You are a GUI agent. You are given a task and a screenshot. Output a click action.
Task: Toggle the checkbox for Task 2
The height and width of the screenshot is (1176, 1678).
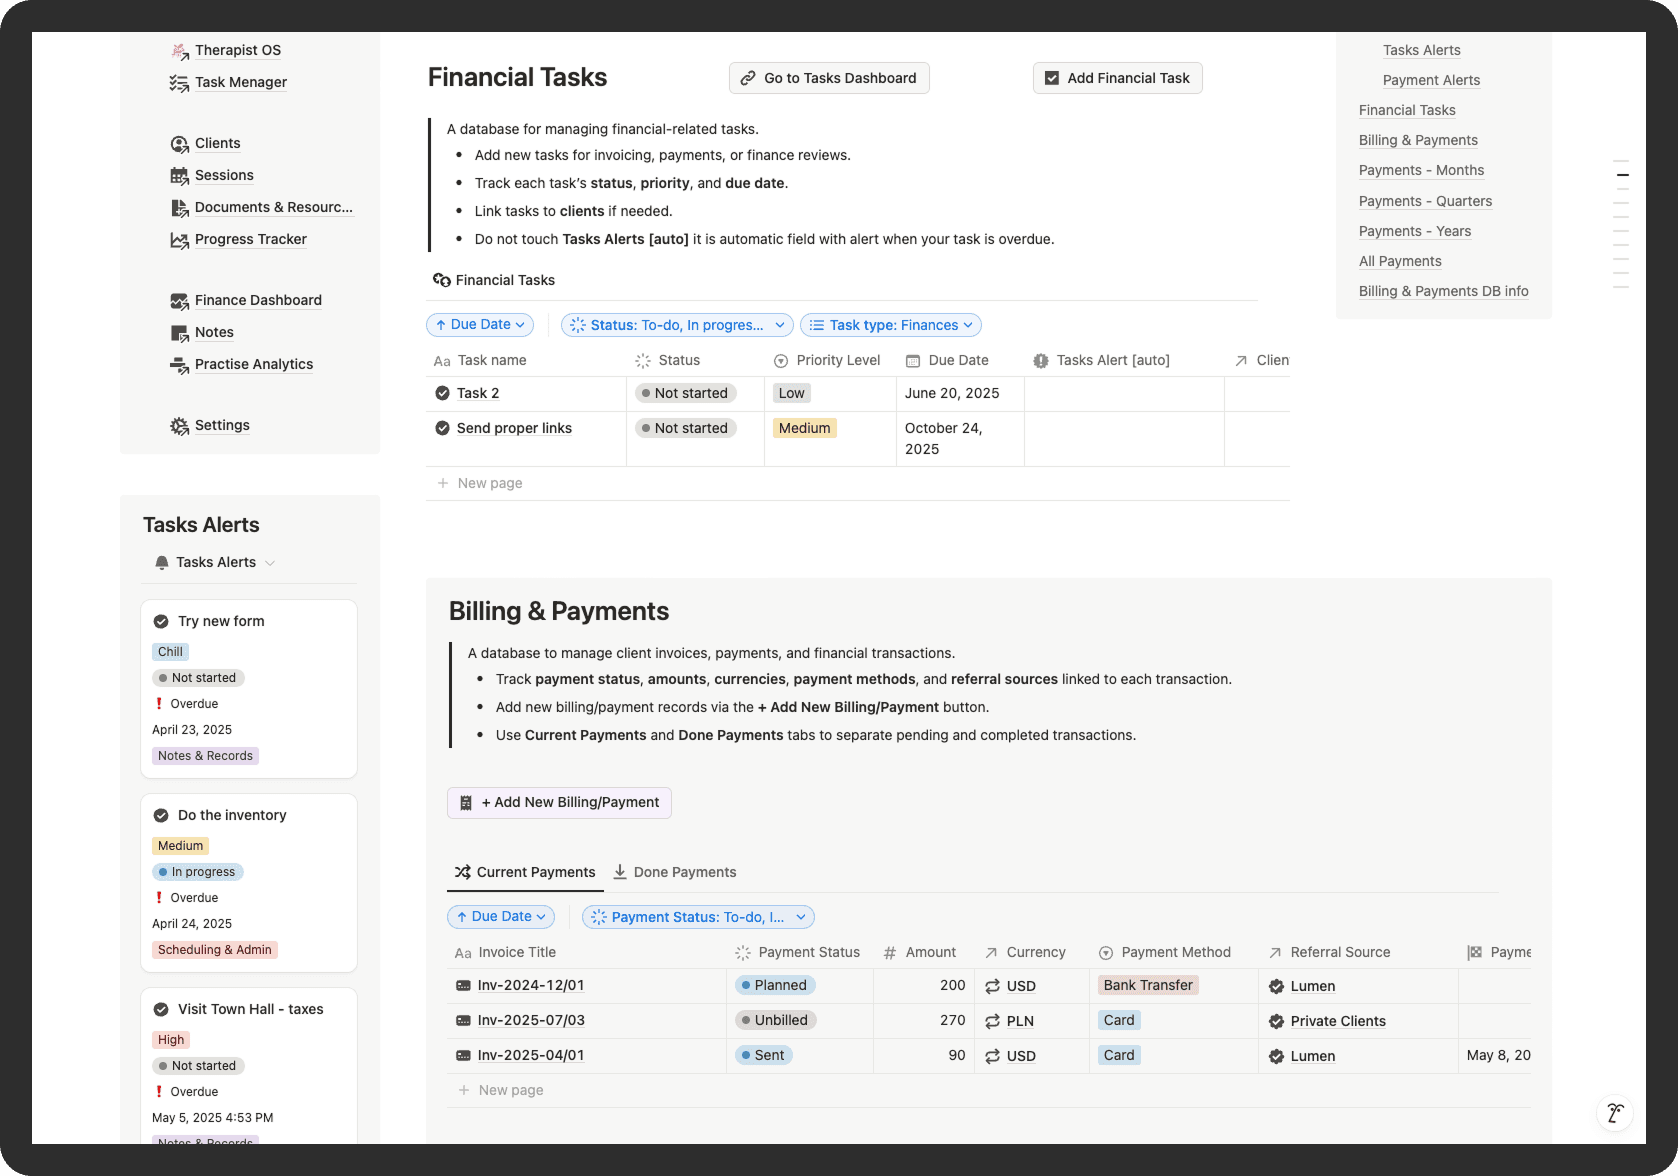point(441,393)
